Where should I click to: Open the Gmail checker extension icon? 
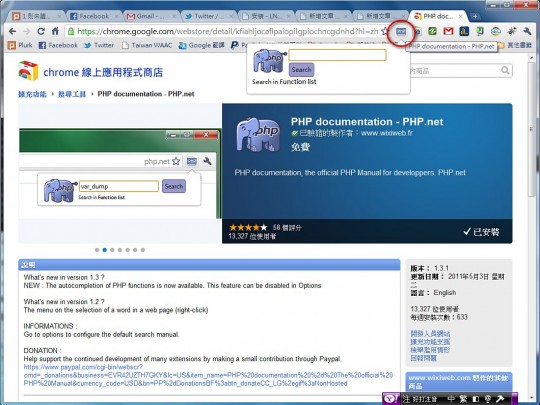pyautogui.click(x=448, y=31)
